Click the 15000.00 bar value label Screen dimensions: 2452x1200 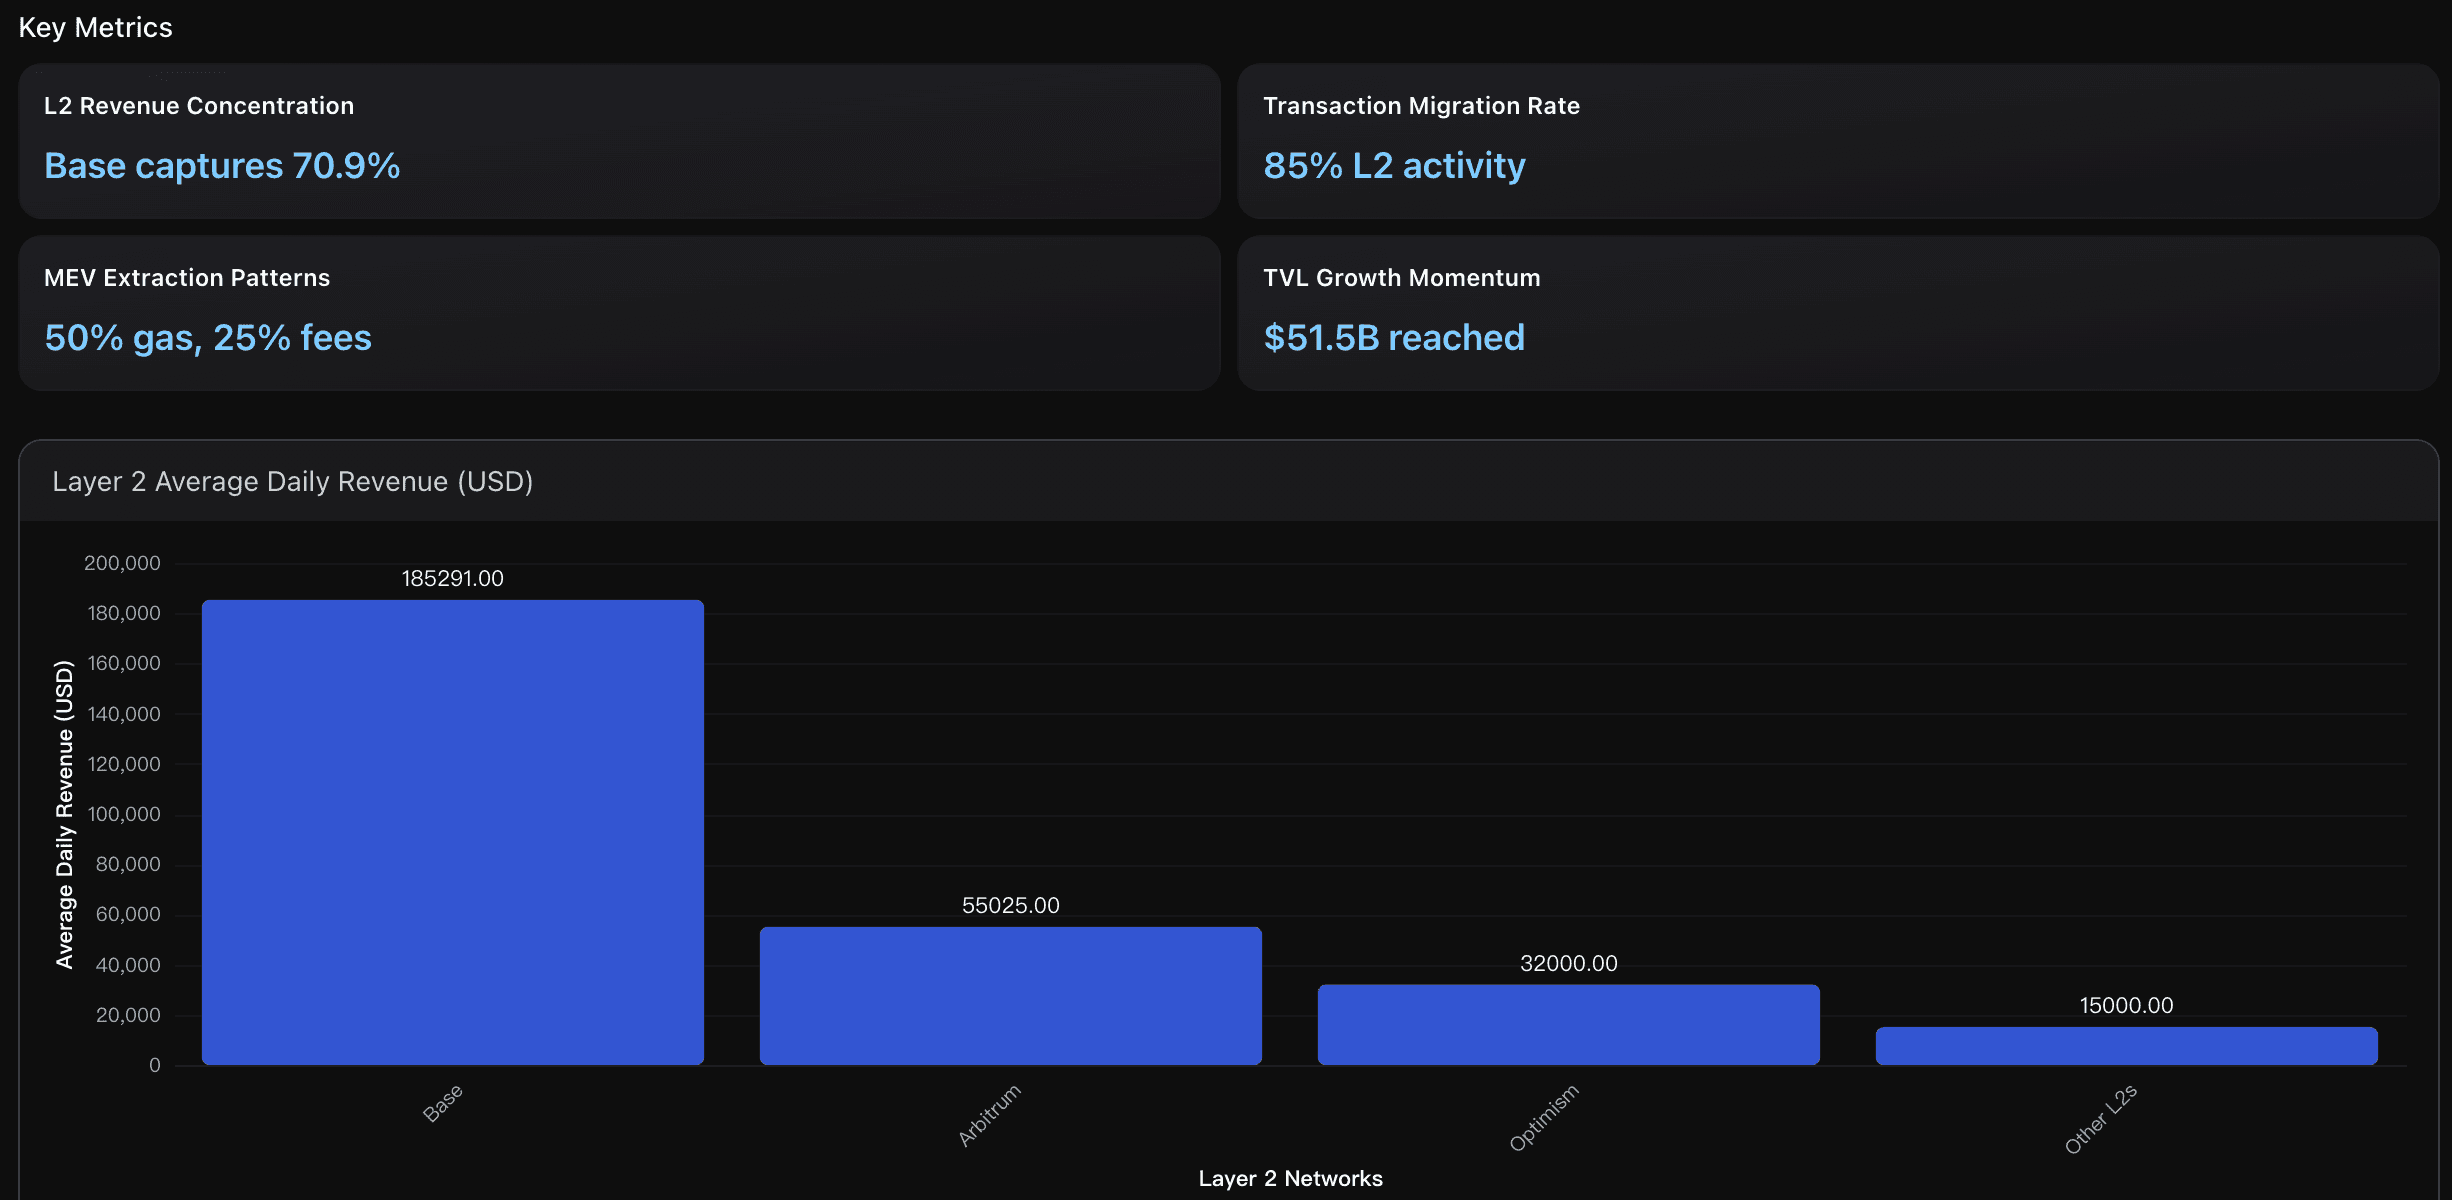[2127, 1006]
